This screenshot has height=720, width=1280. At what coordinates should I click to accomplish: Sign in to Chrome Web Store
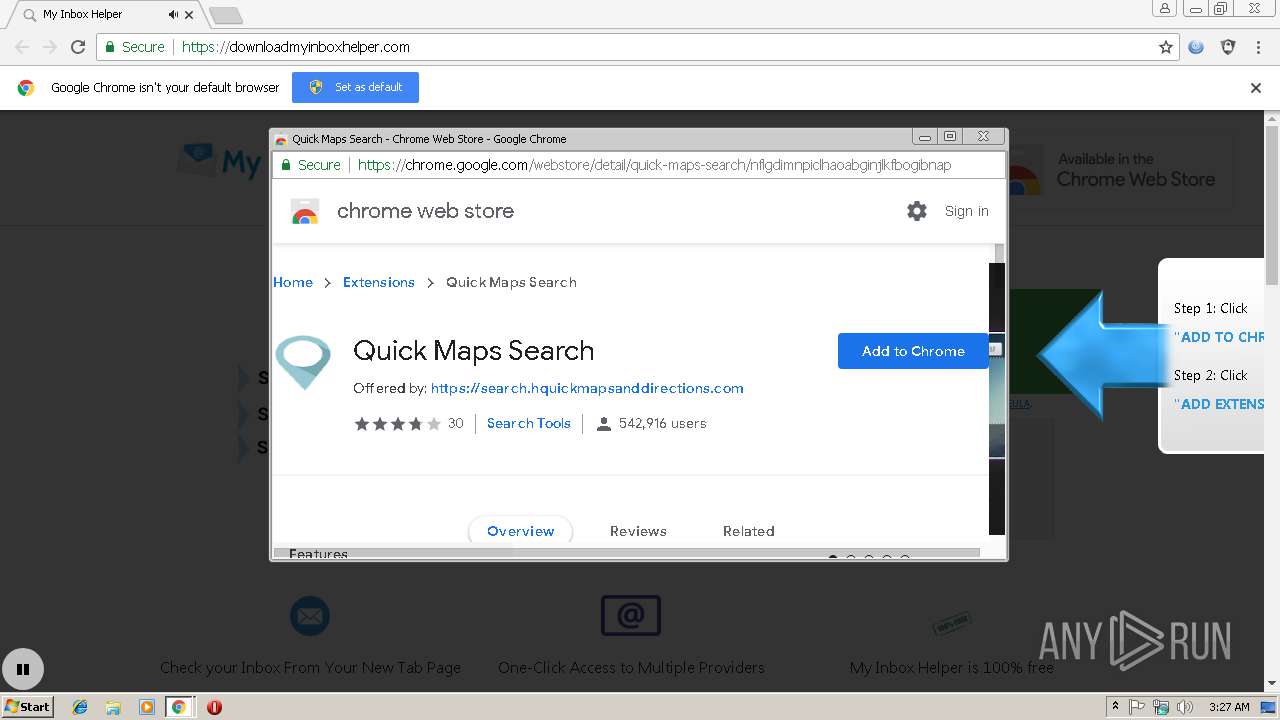click(966, 211)
